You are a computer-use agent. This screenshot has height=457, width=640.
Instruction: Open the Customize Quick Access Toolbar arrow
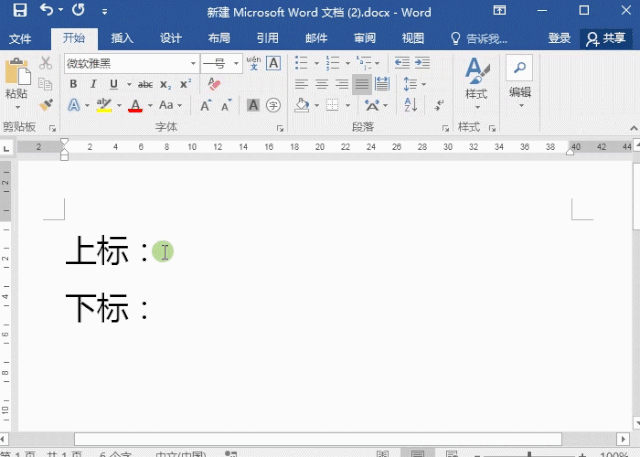point(104,11)
